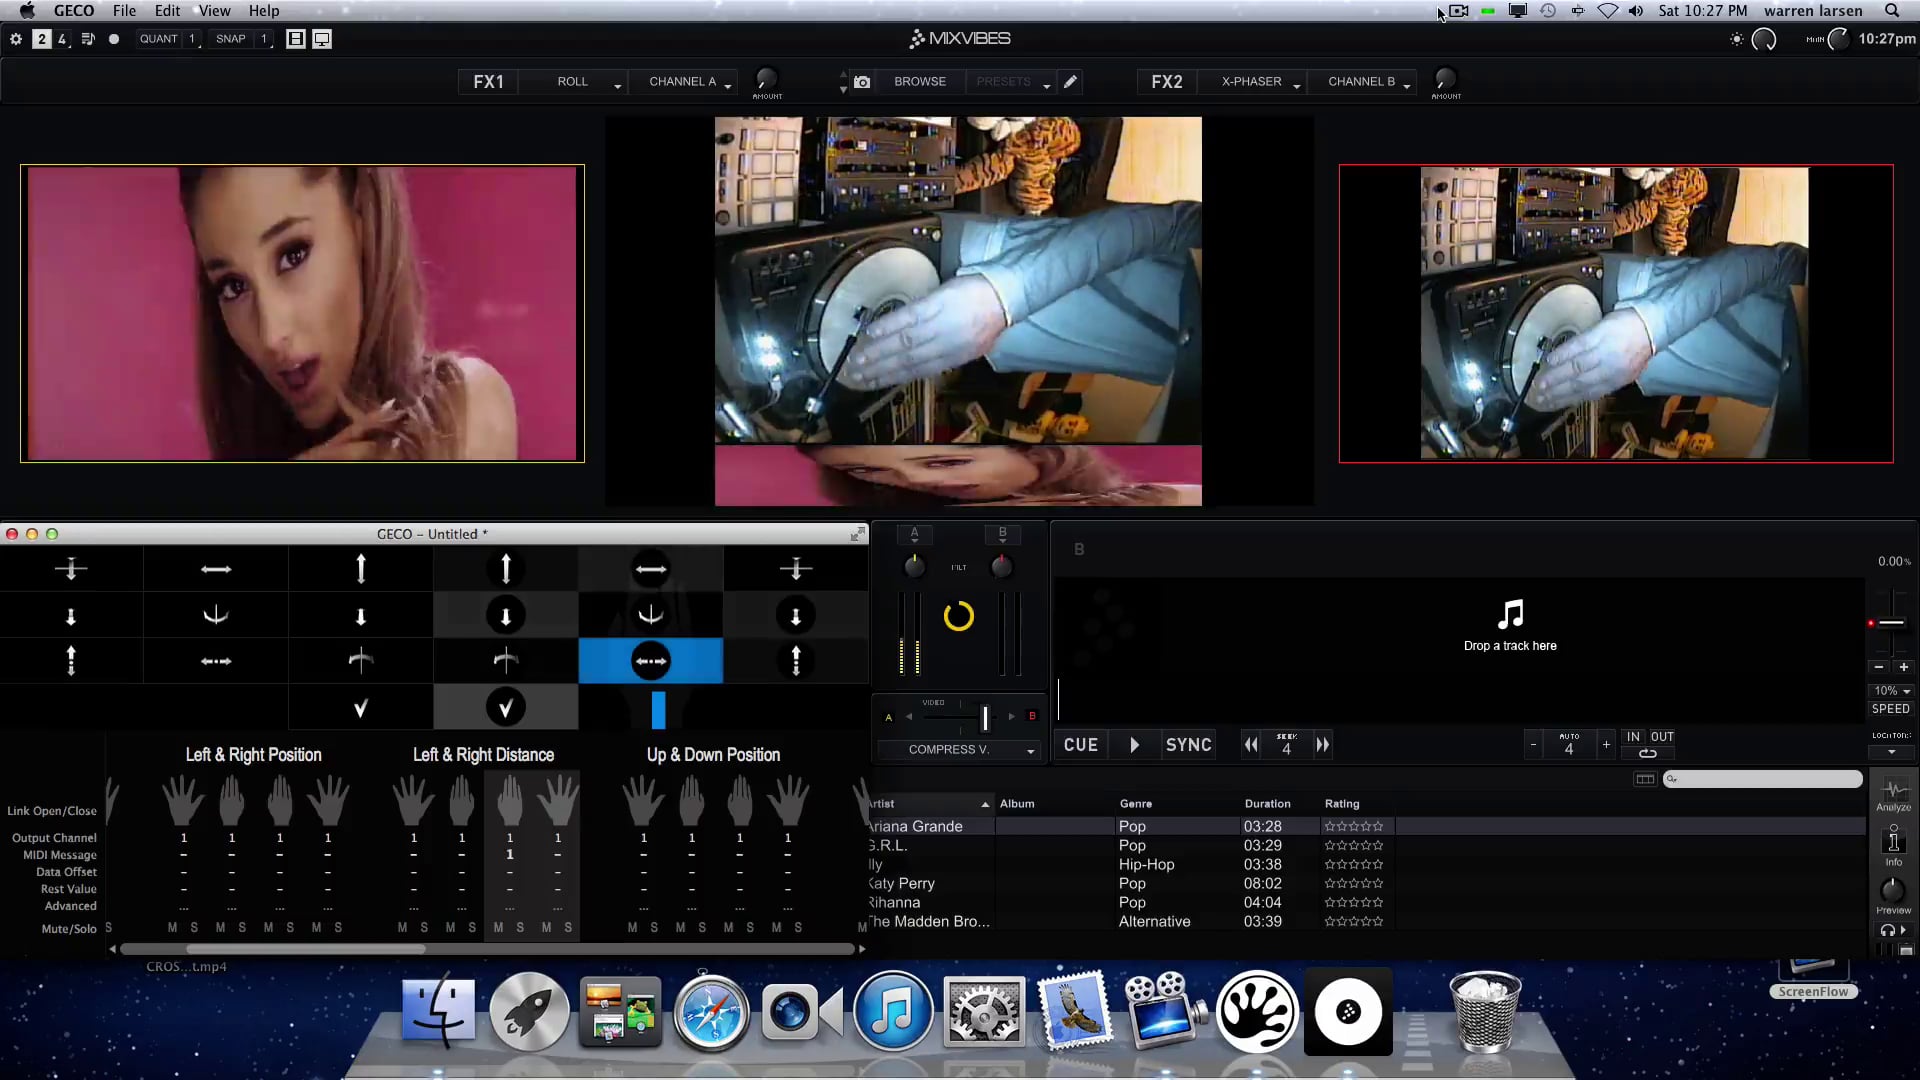The width and height of the screenshot is (1920, 1080).
Task: Toggle FX1 effect on
Action: click(488, 82)
